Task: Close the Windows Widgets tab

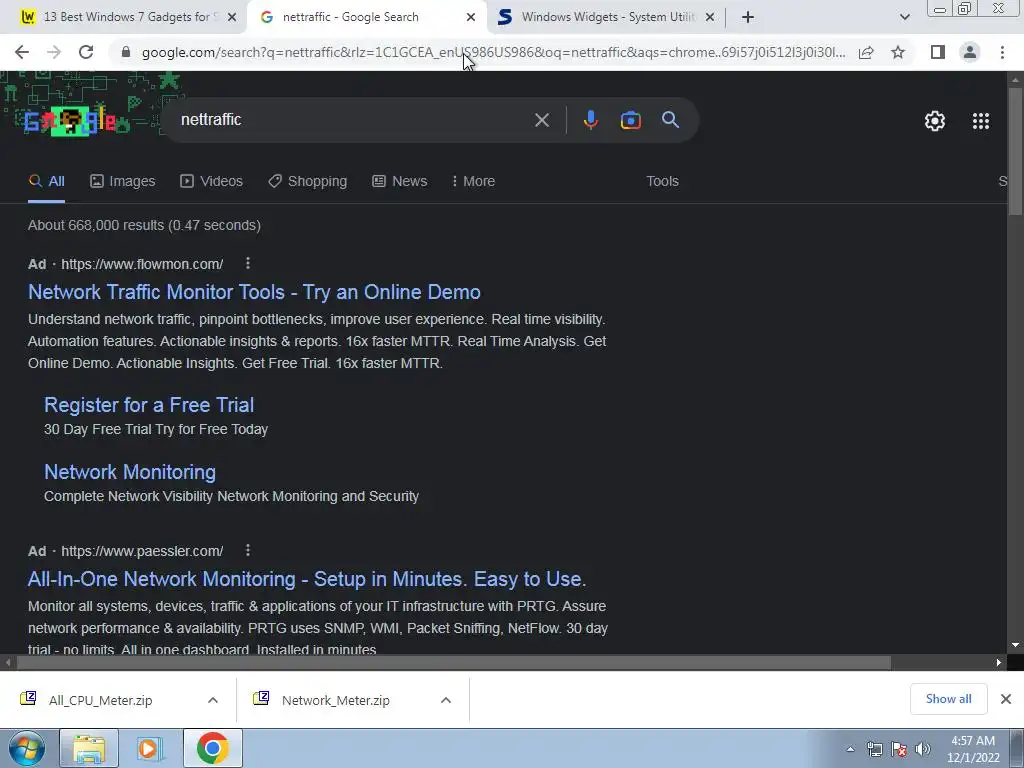Action: 710,18
